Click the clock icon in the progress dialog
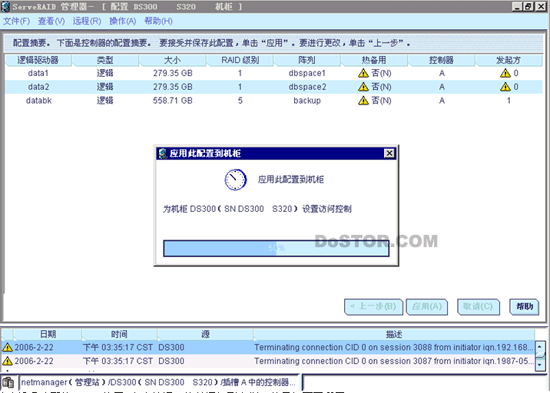 [235, 180]
